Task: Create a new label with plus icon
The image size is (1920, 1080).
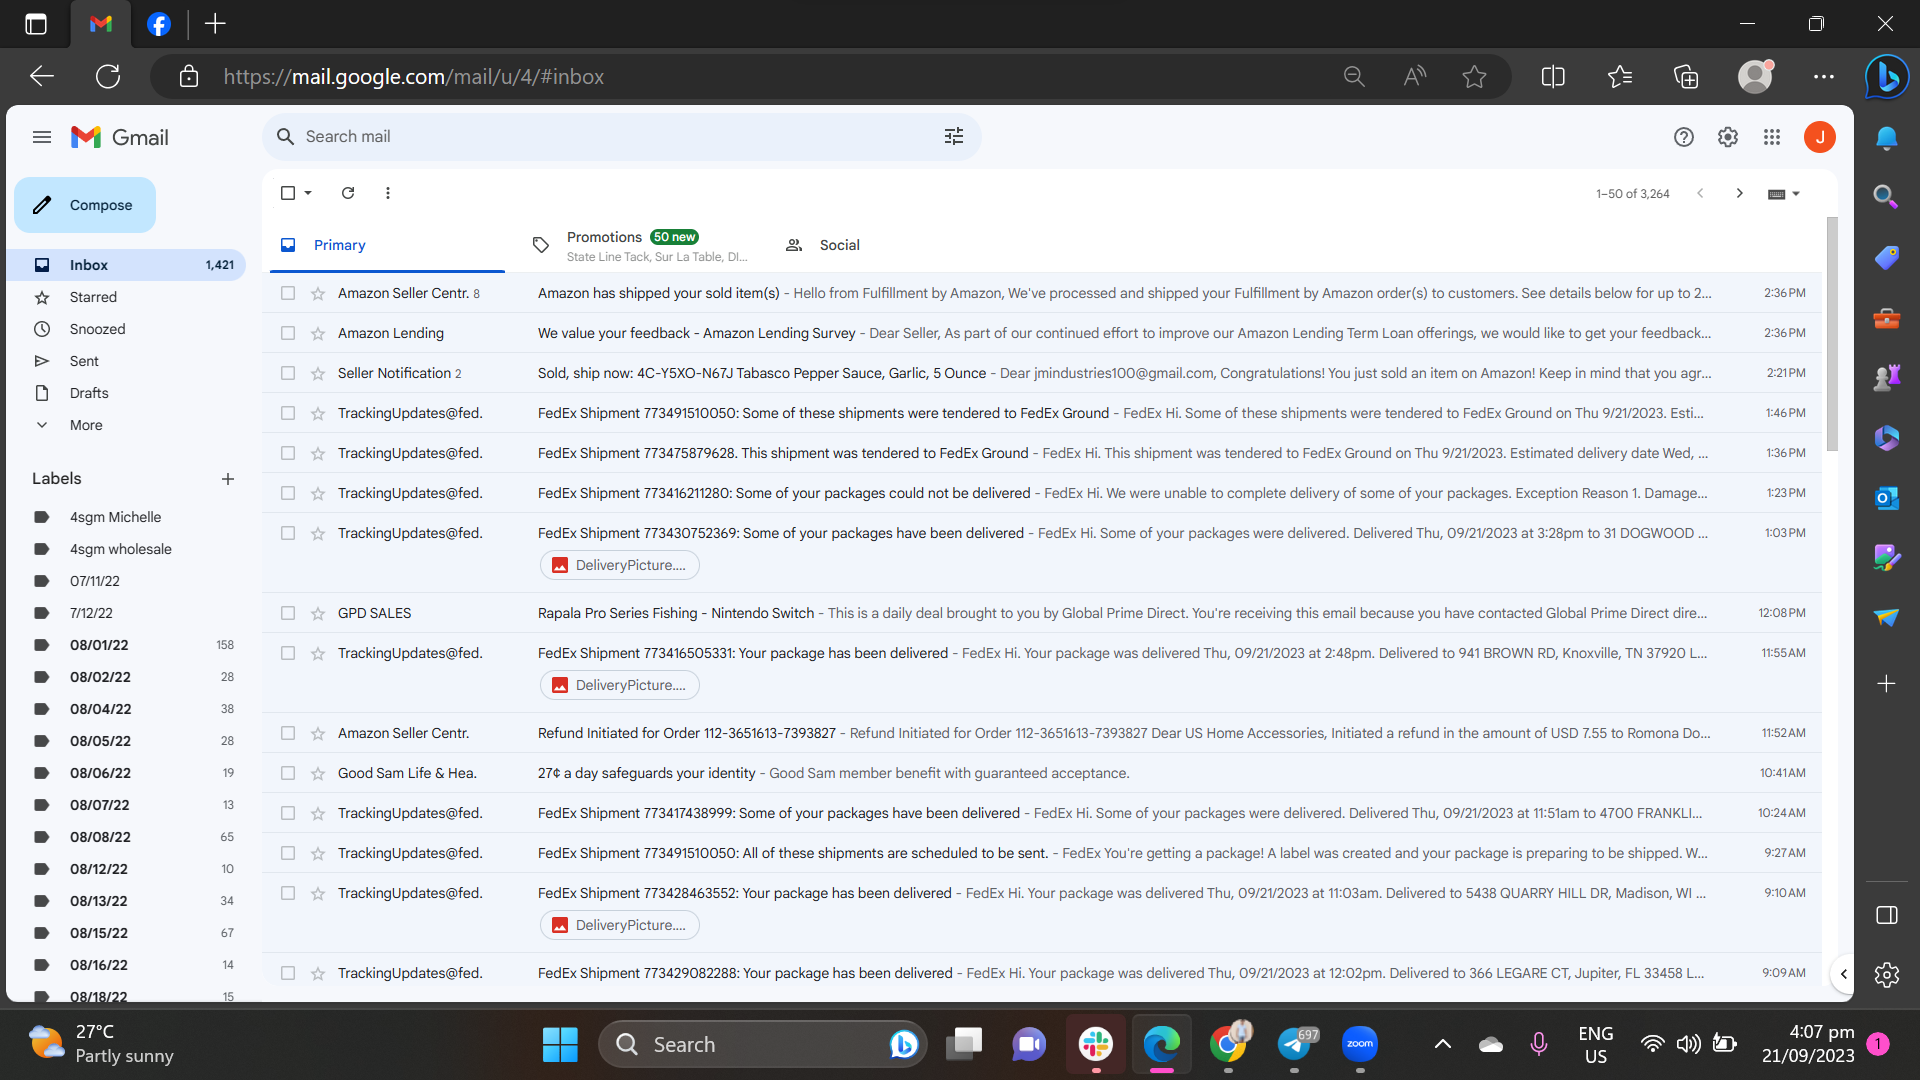Action: [x=228, y=479]
